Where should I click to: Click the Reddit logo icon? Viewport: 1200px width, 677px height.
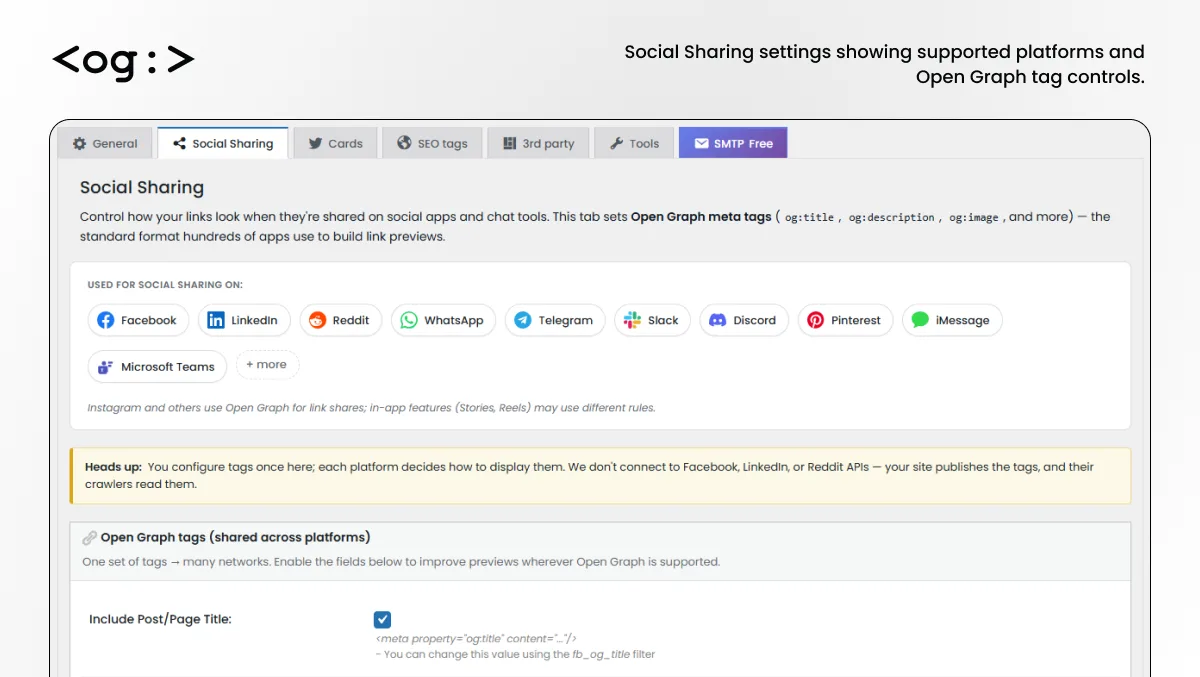(x=317, y=320)
